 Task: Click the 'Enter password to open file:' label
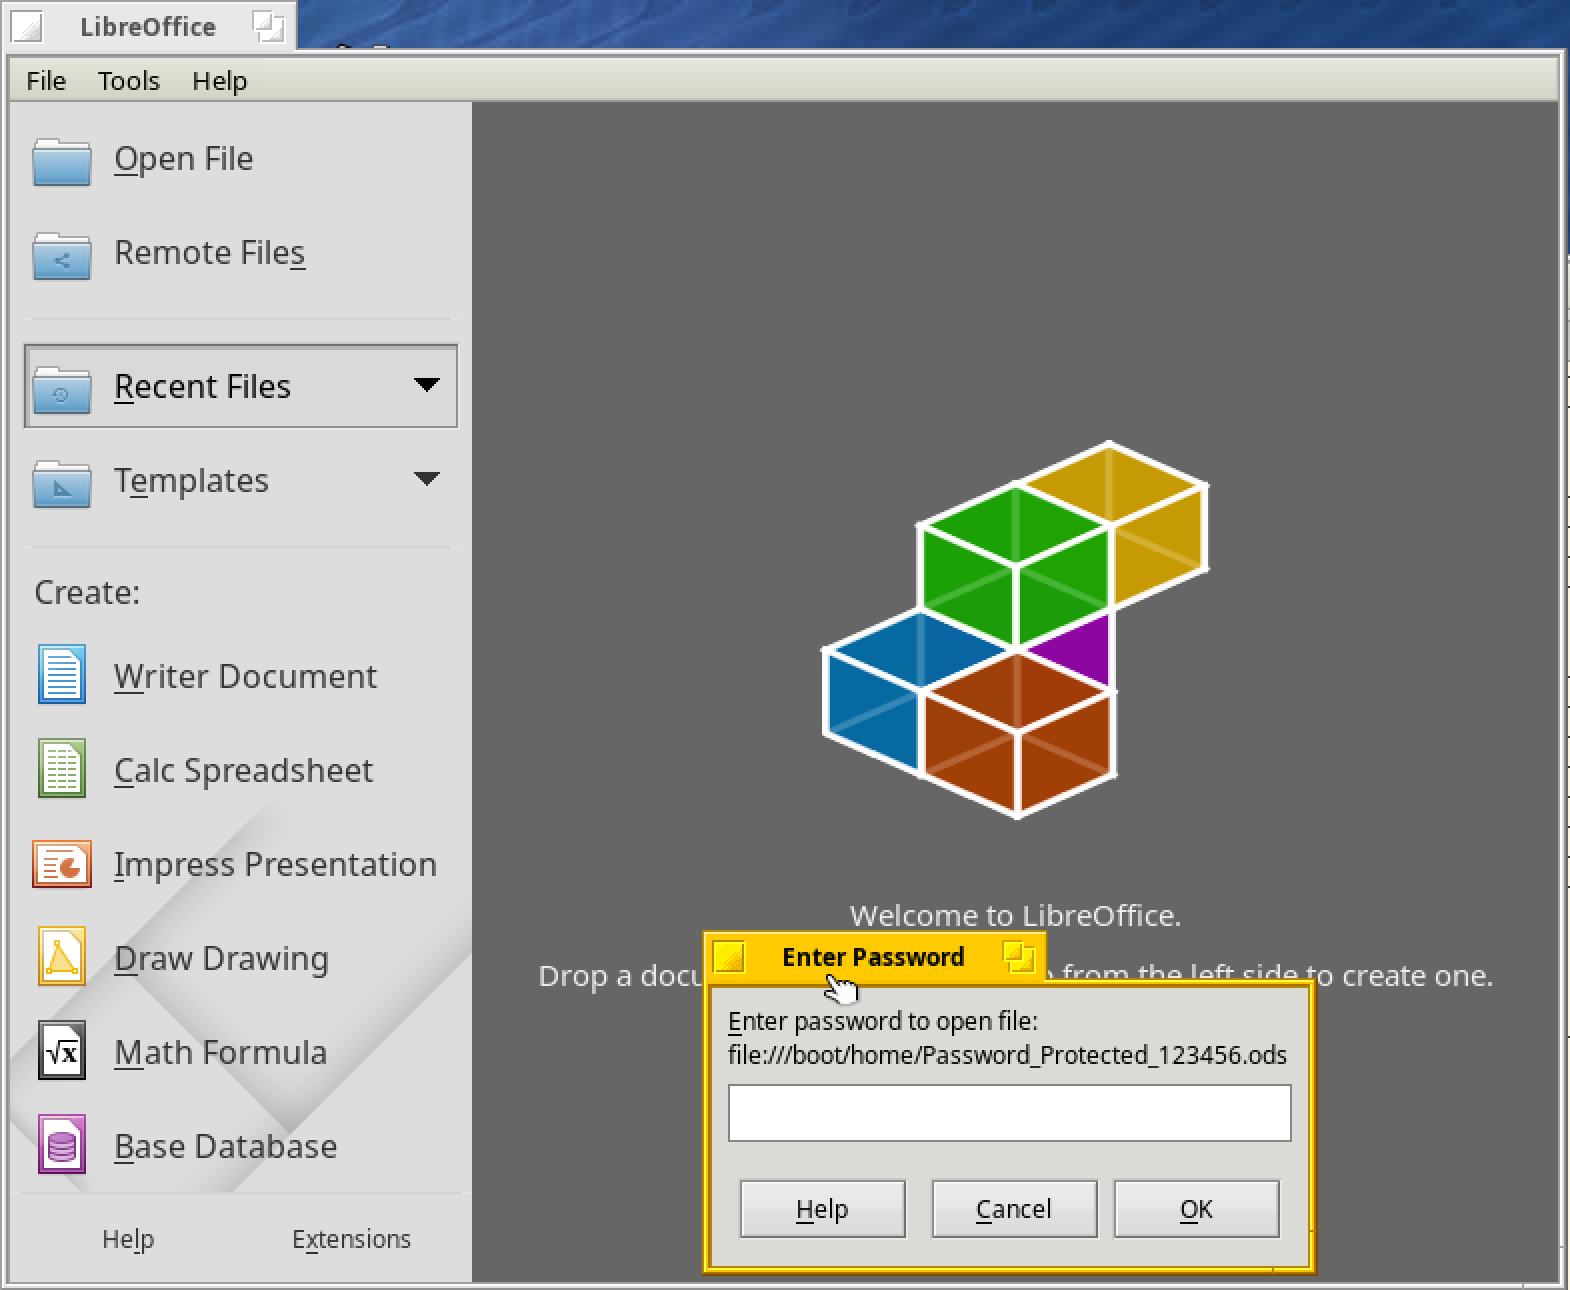883,1021
